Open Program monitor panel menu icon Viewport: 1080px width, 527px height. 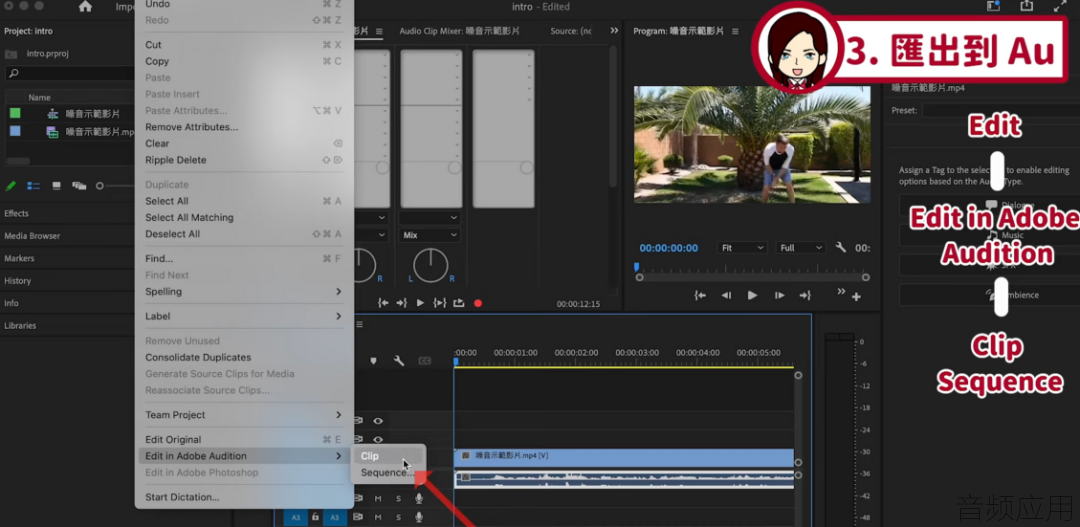tap(735, 31)
